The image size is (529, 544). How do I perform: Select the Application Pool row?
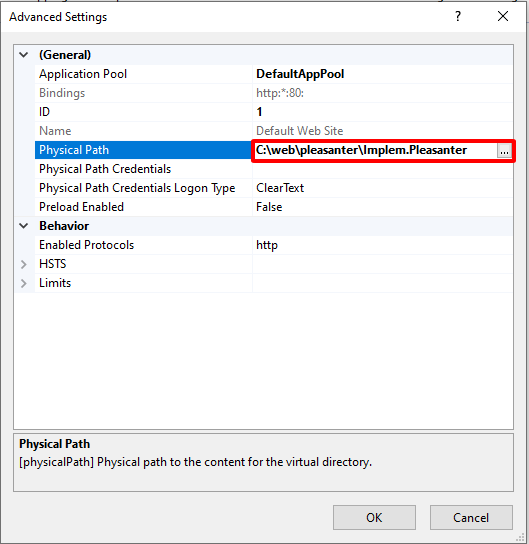coord(274,74)
